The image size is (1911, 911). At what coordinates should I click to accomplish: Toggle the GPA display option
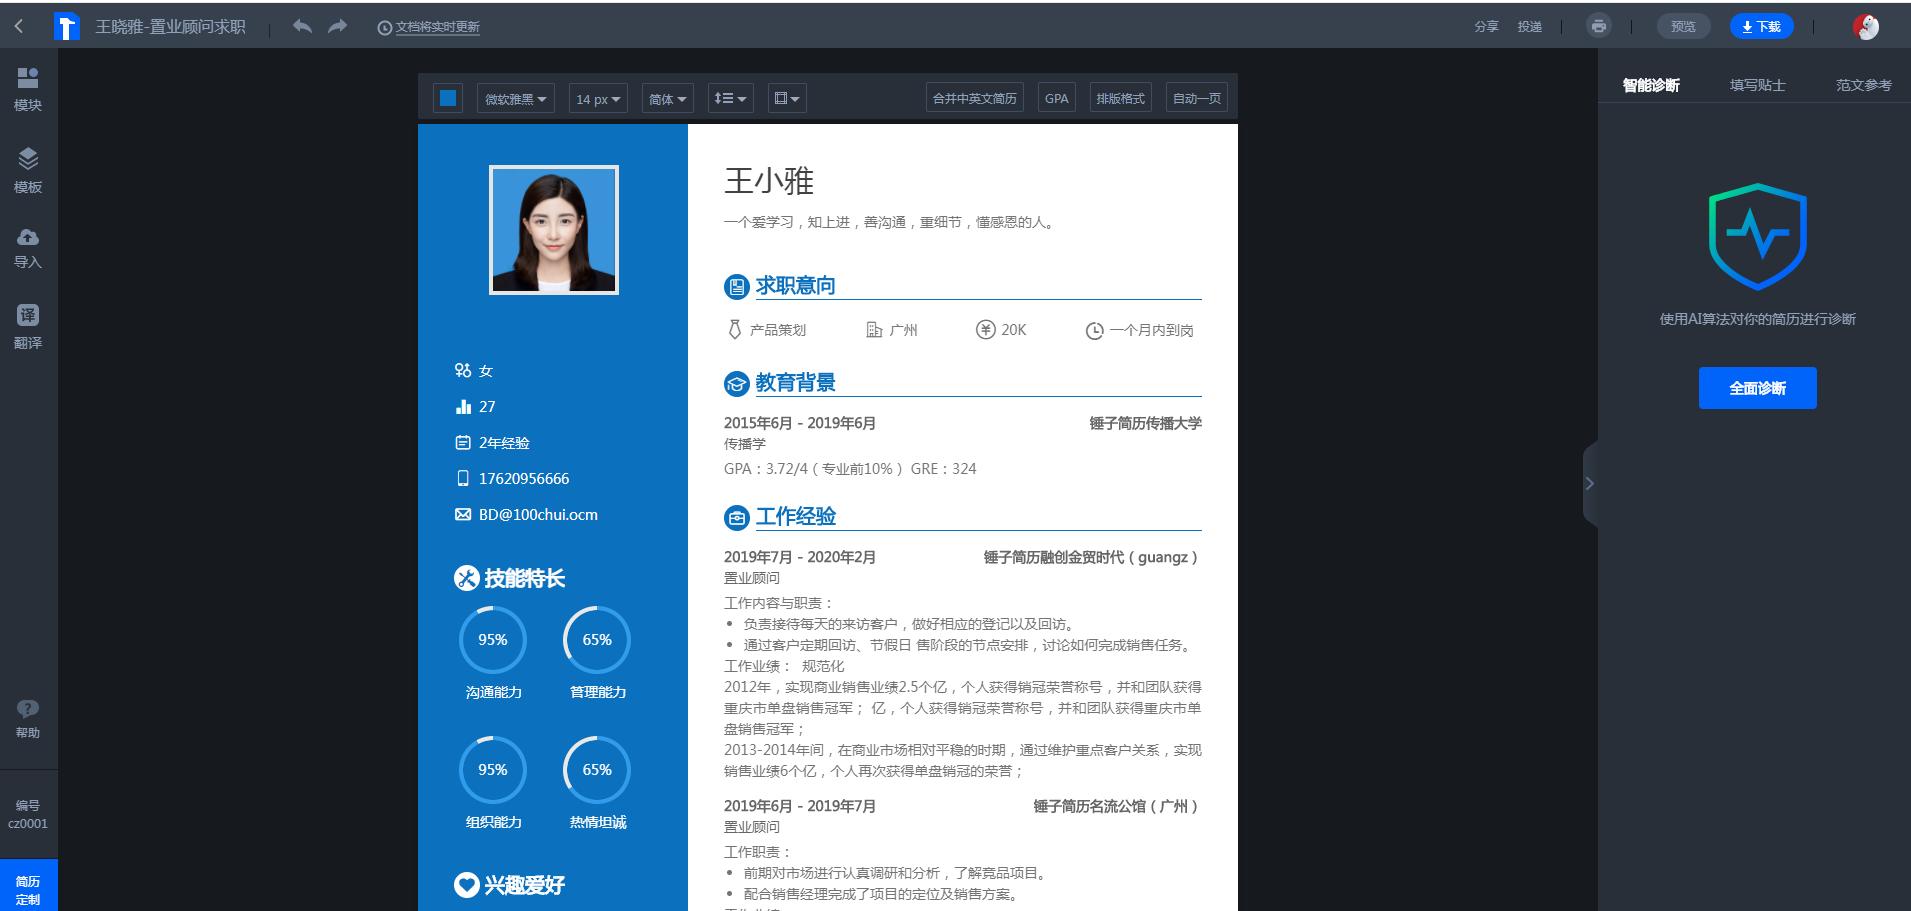pos(1056,97)
